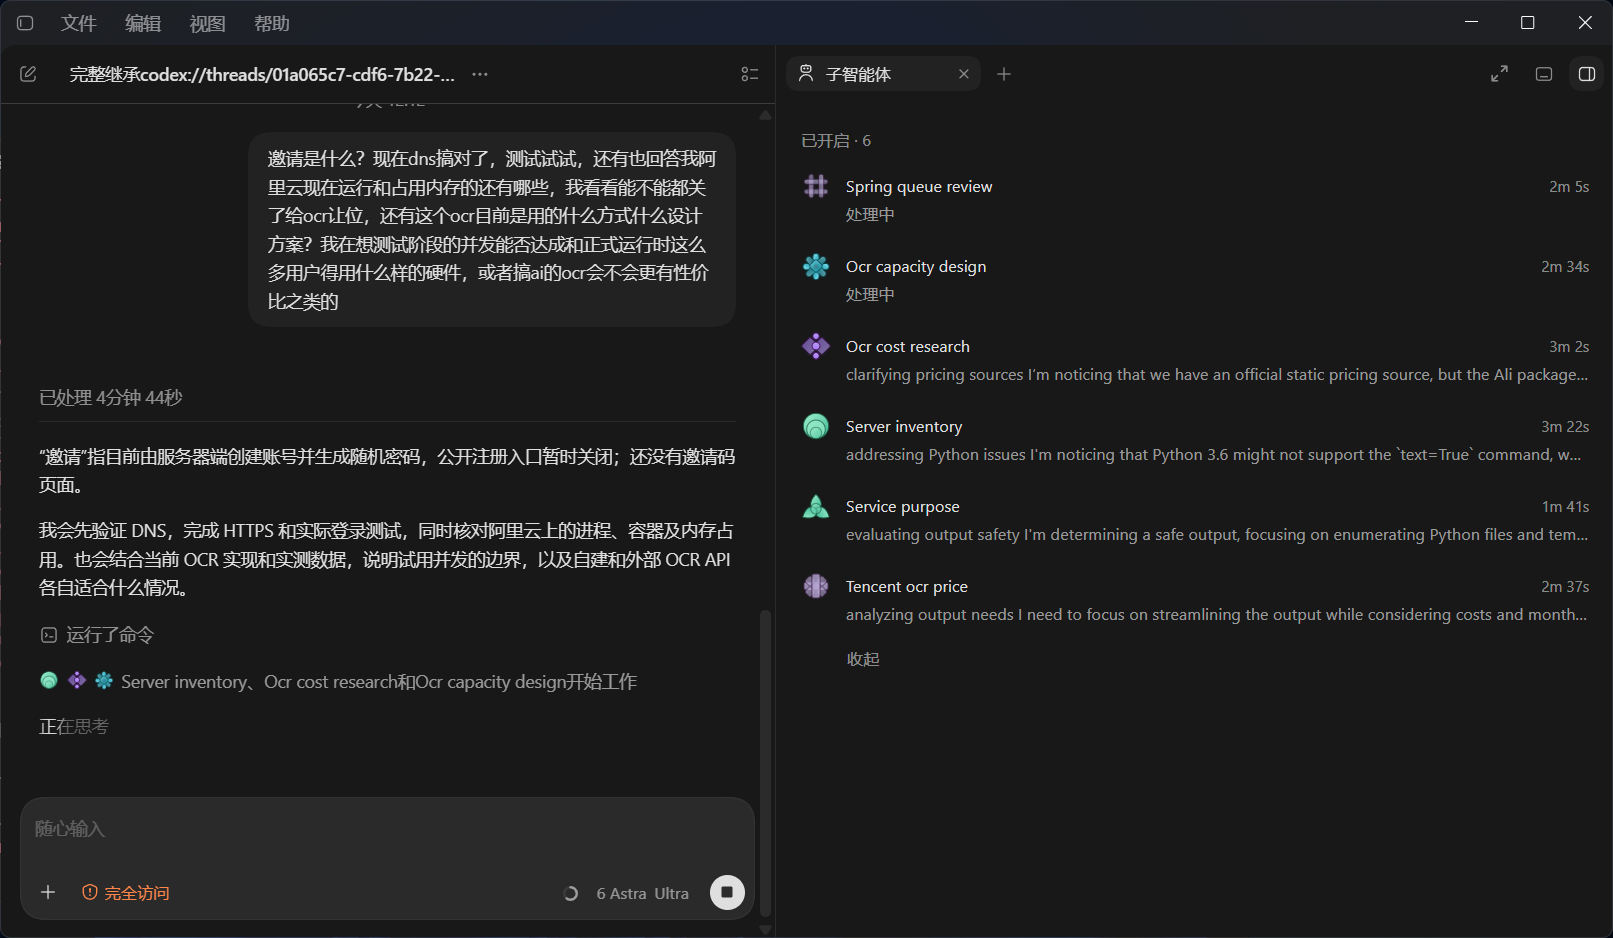Image resolution: width=1613 pixels, height=938 pixels.
Task: Click the Ocr capacity design avatar icon
Action: click(x=816, y=266)
